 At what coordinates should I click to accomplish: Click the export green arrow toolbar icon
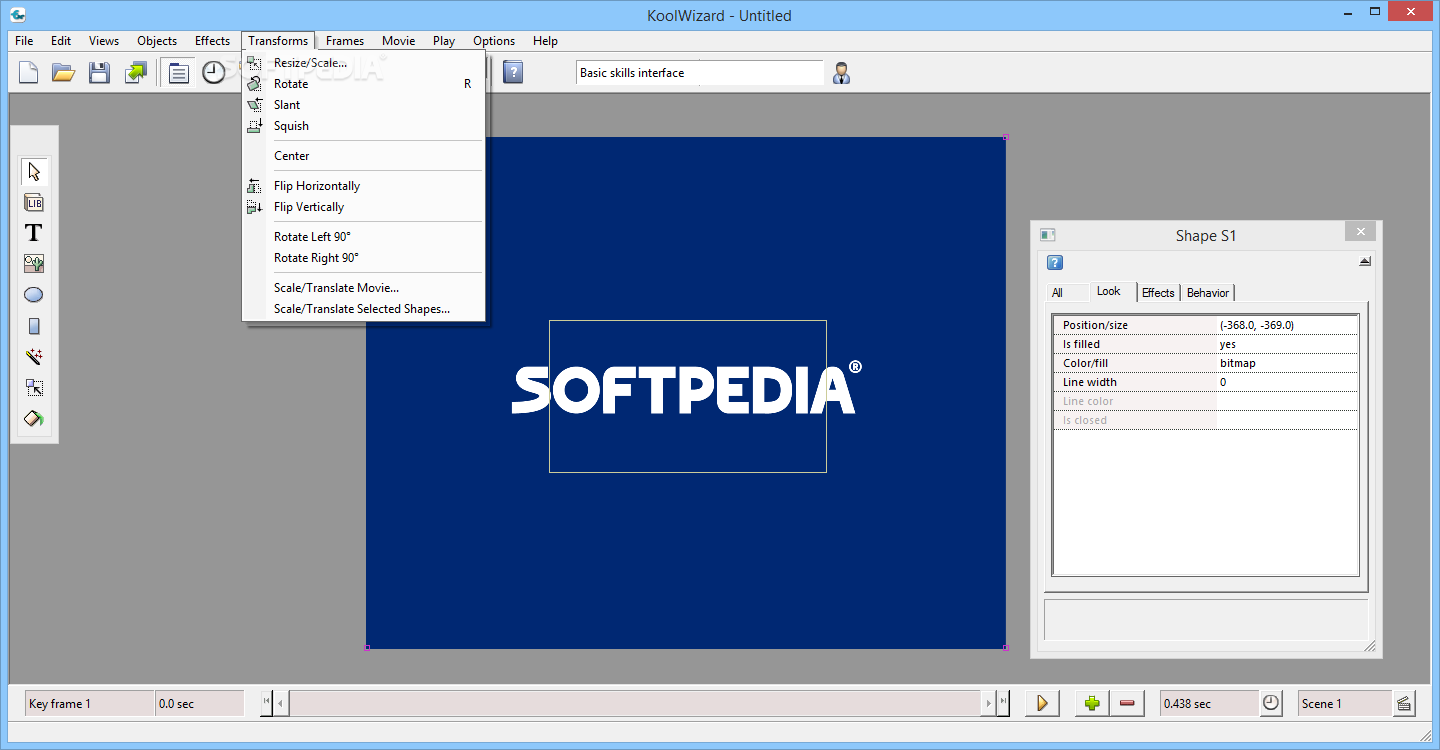pyautogui.click(x=135, y=72)
